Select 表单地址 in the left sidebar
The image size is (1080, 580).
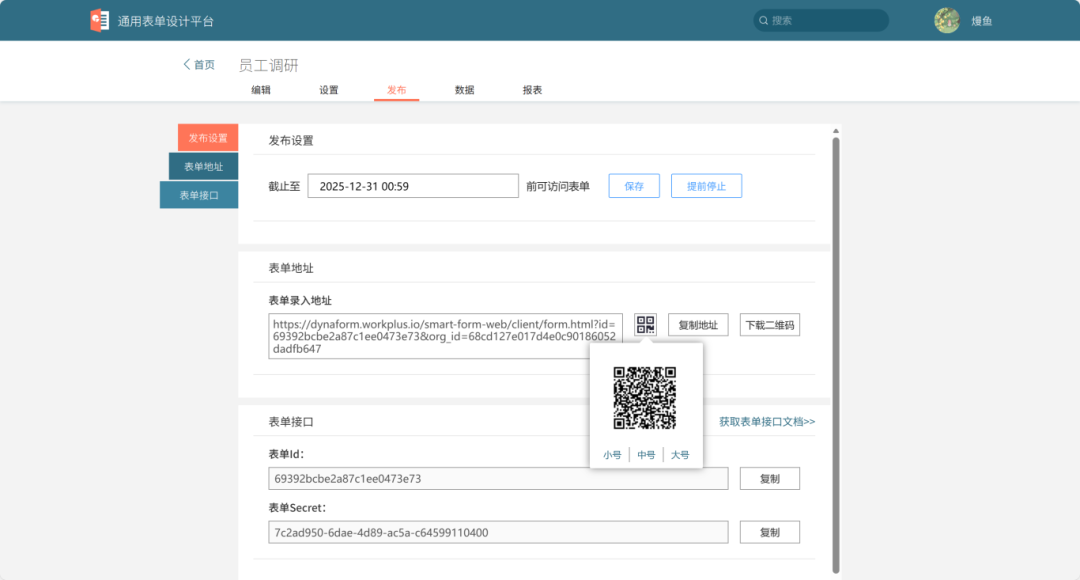[203, 166]
